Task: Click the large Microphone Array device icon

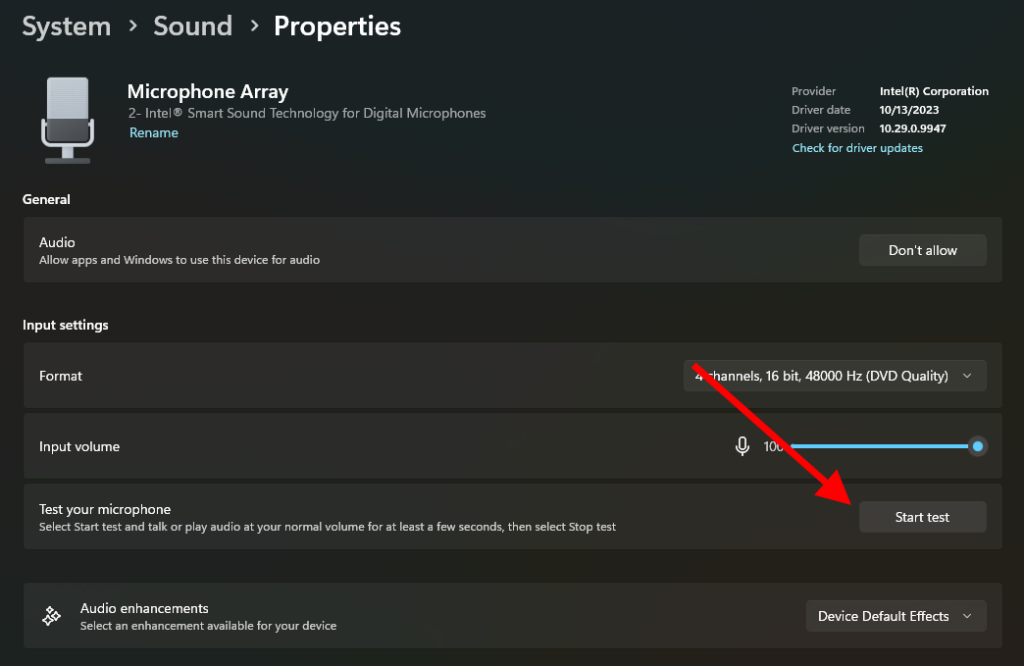Action: (67, 118)
